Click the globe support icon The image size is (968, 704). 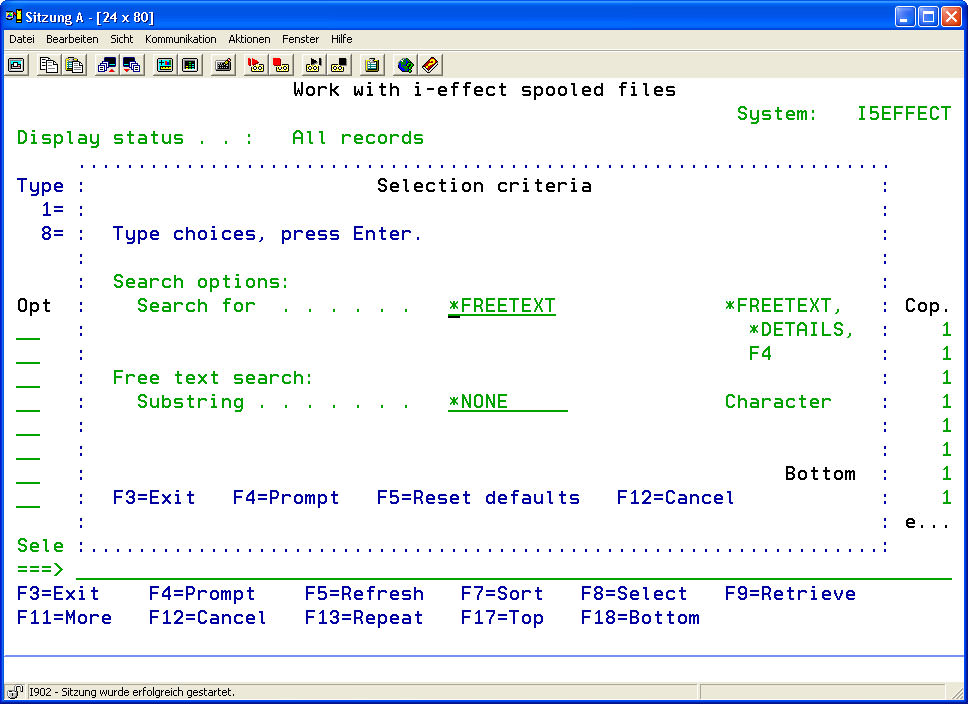[405, 65]
